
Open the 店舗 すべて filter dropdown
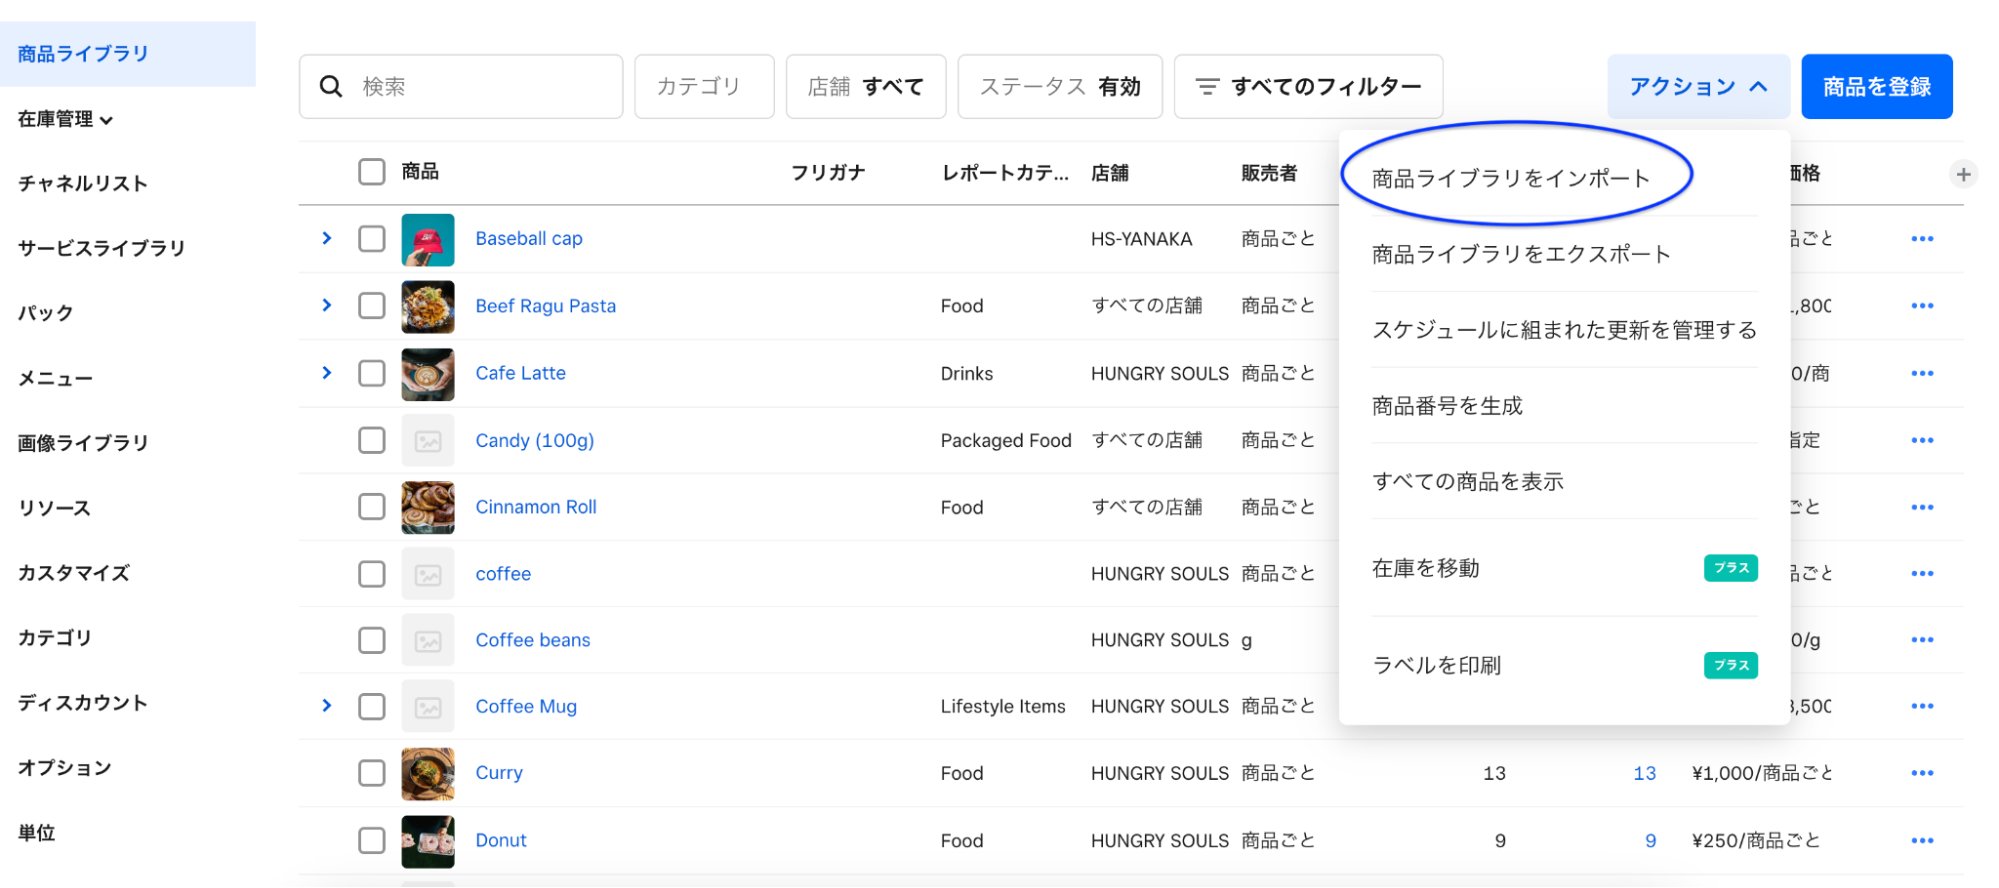tap(866, 87)
